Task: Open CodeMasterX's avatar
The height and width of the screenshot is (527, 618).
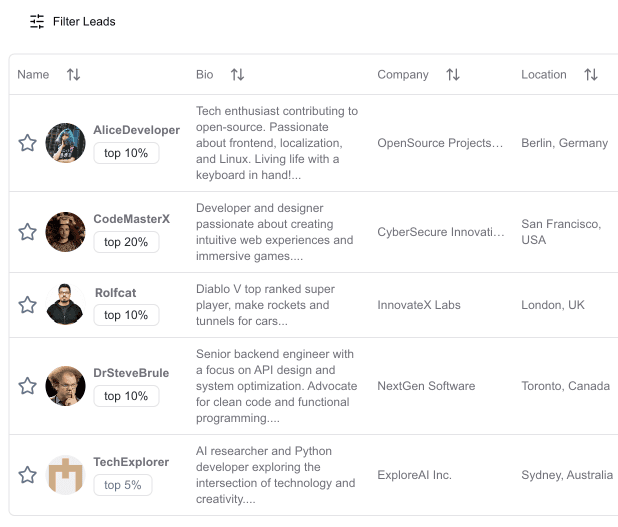Action: click(65, 232)
